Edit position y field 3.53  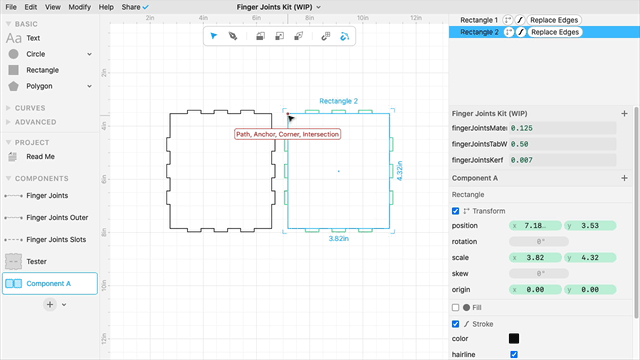tap(590, 226)
